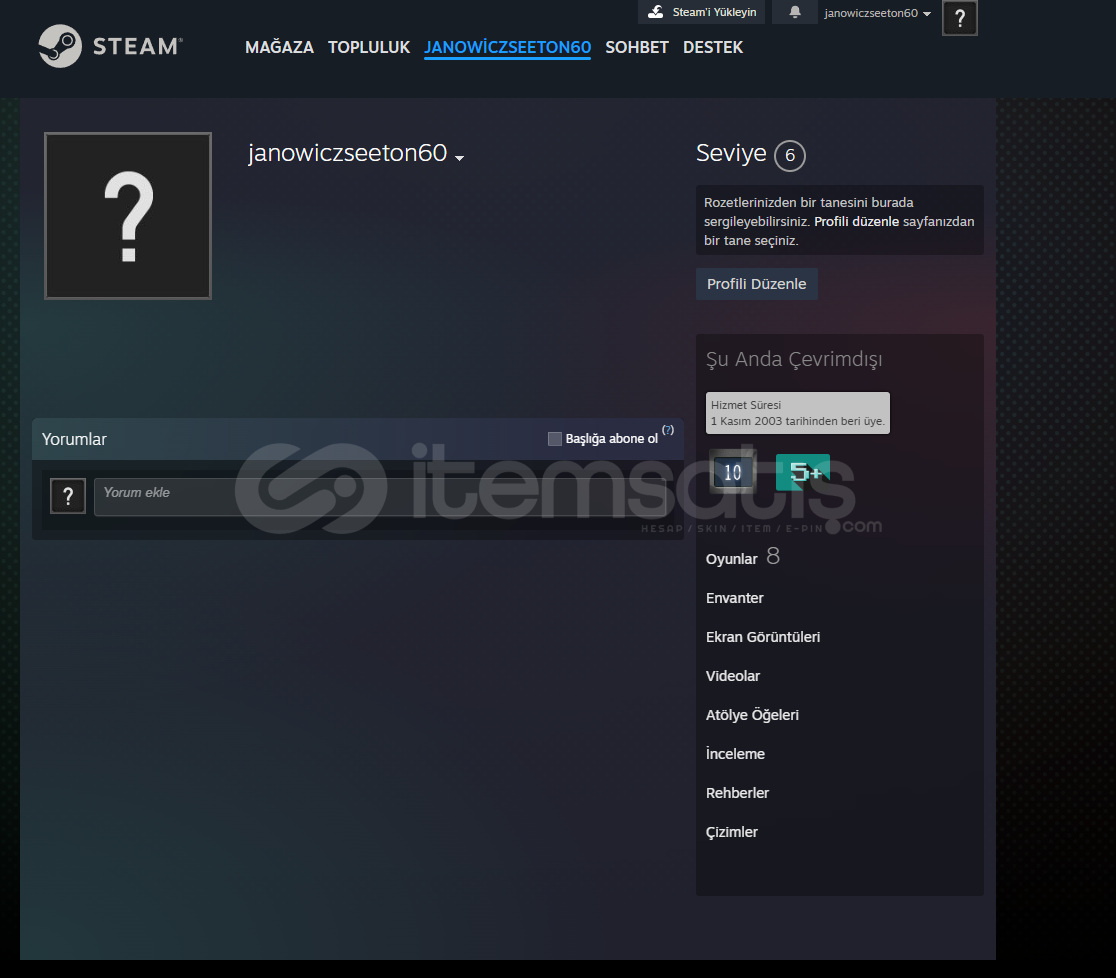Click the Years of Service 10 badge
Viewport: 1116px width, 978px height.
(732, 472)
